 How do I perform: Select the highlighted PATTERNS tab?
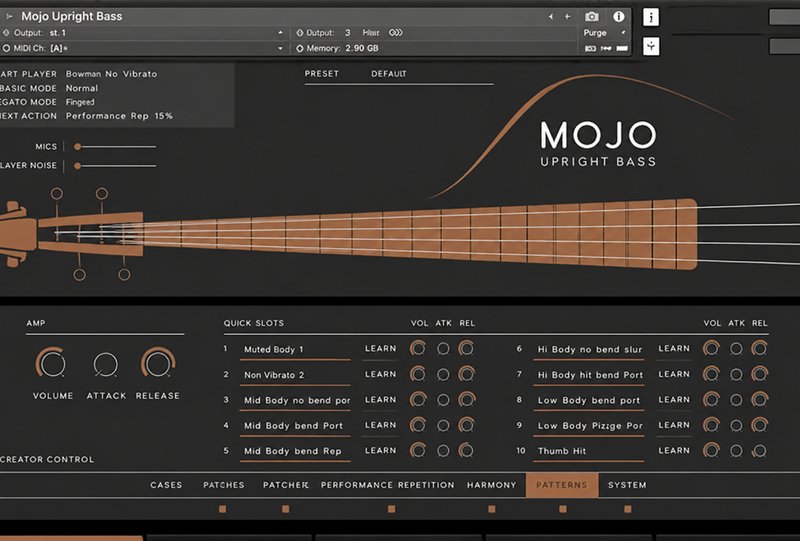[562, 485]
